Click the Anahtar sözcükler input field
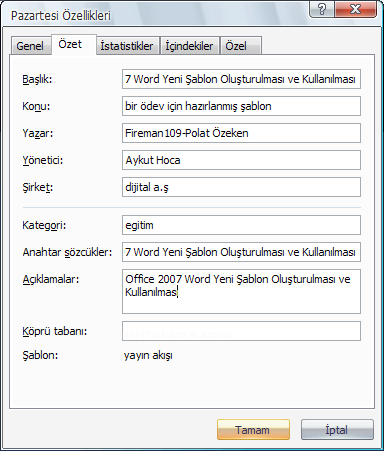Viewport: 384px width, 451px height. coord(241,252)
